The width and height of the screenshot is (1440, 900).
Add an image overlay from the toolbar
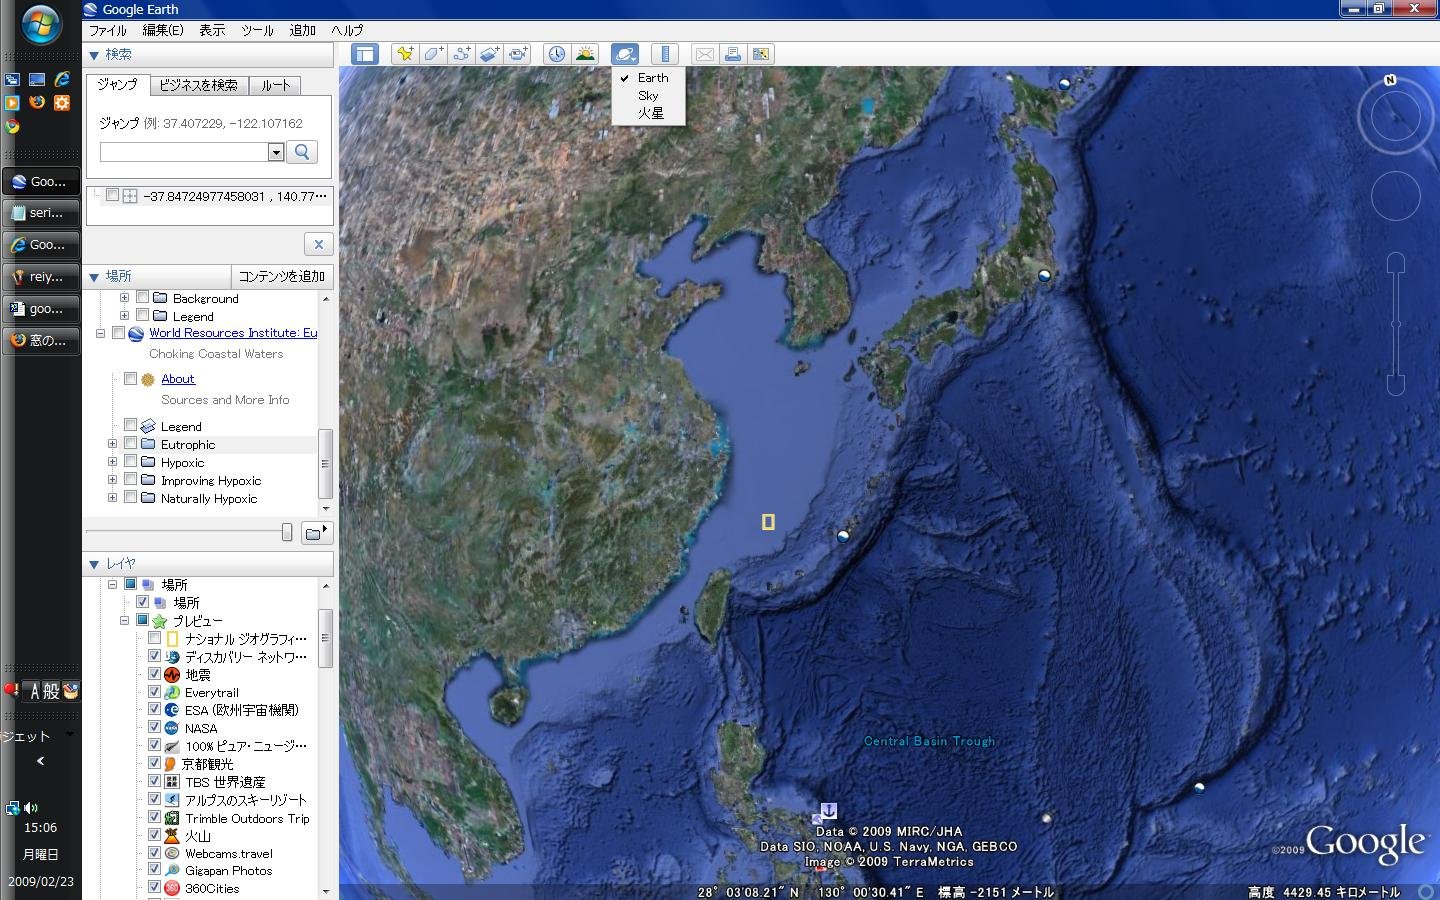489,54
